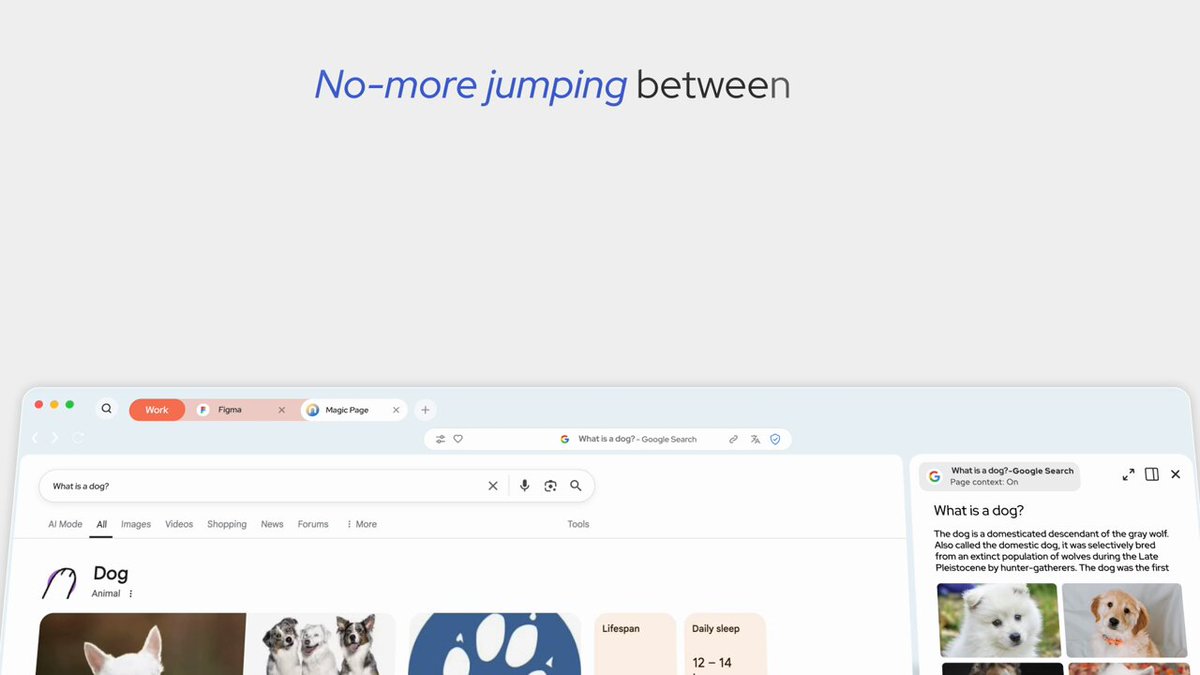Screen dimensions: 1200x675
Task: Open the News results tab
Action: 272,524
